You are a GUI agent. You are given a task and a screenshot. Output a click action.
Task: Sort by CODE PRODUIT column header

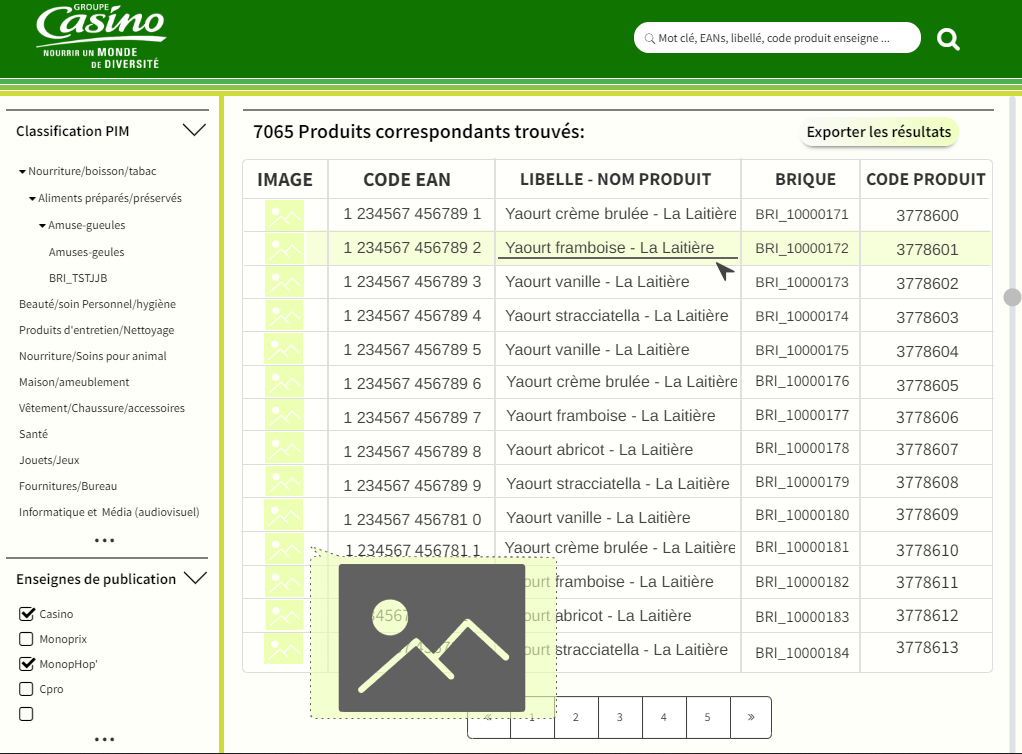click(x=926, y=179)
